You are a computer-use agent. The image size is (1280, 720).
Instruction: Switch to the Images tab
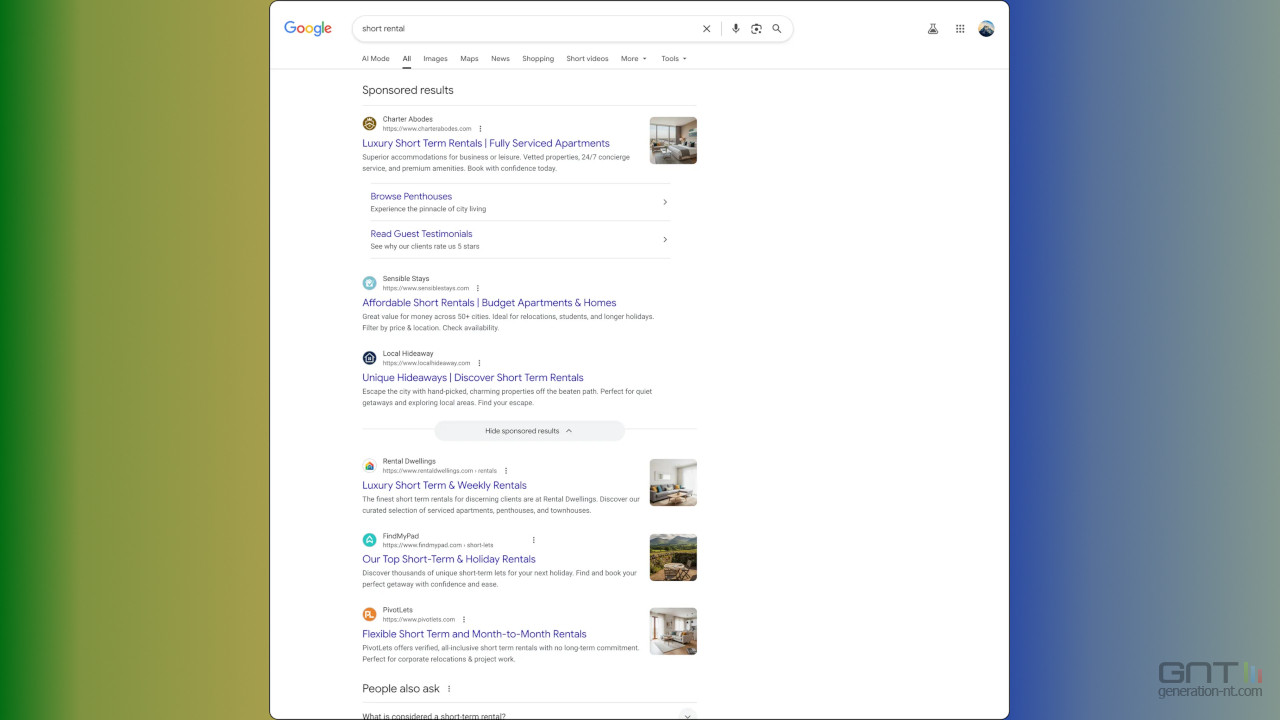click(x=435, y=59)
